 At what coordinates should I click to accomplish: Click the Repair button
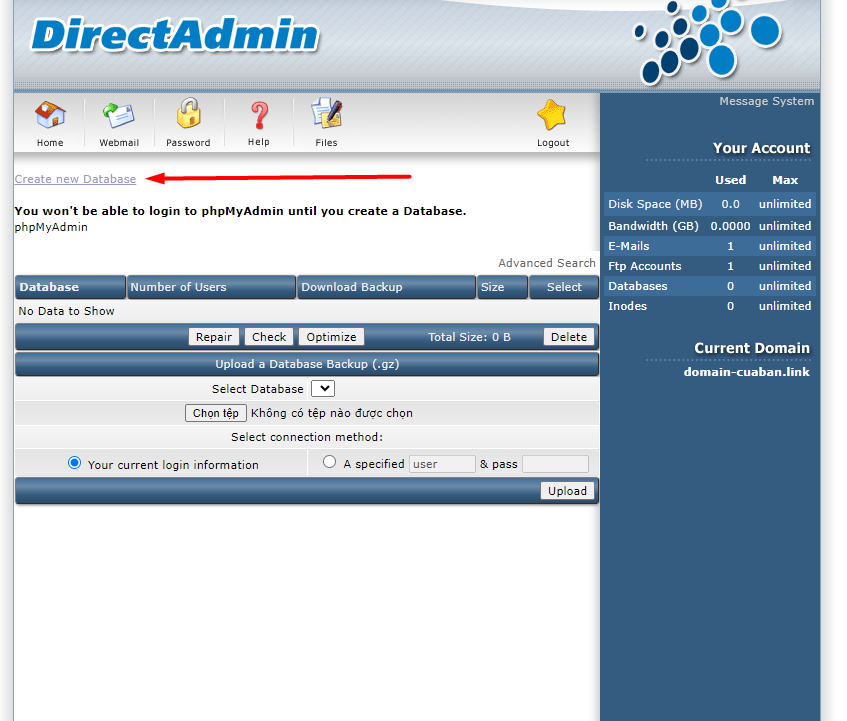tap(213, 337)
